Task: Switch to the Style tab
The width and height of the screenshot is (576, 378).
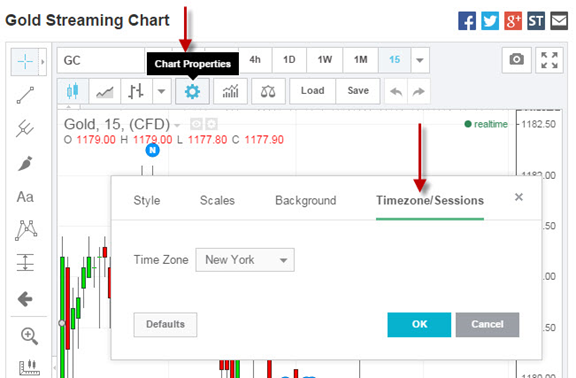Action: [147, 201]
